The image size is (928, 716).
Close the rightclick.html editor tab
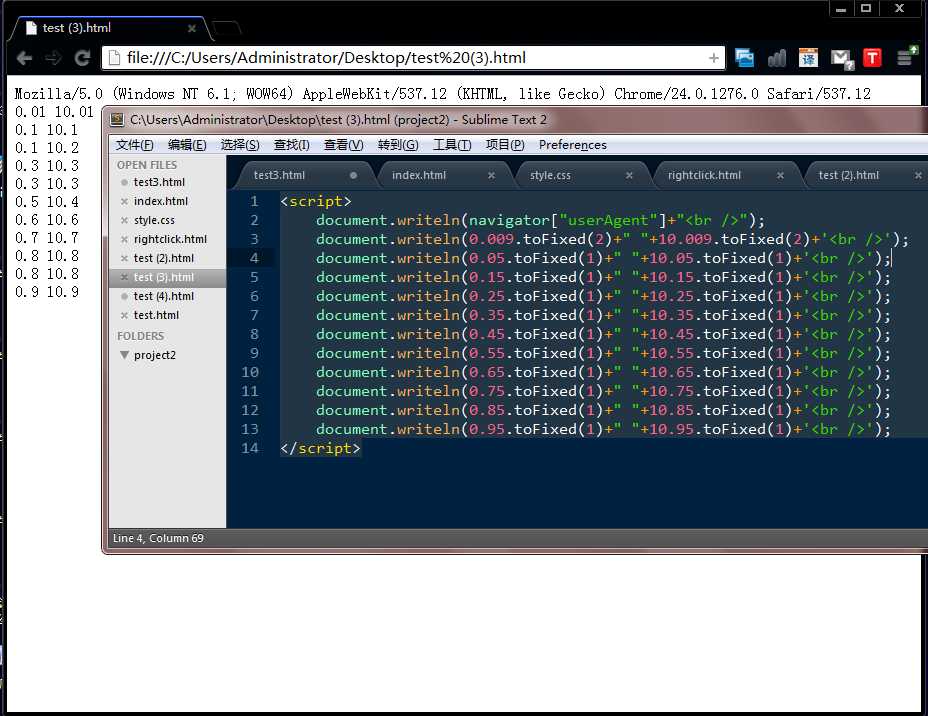(781, 175)
